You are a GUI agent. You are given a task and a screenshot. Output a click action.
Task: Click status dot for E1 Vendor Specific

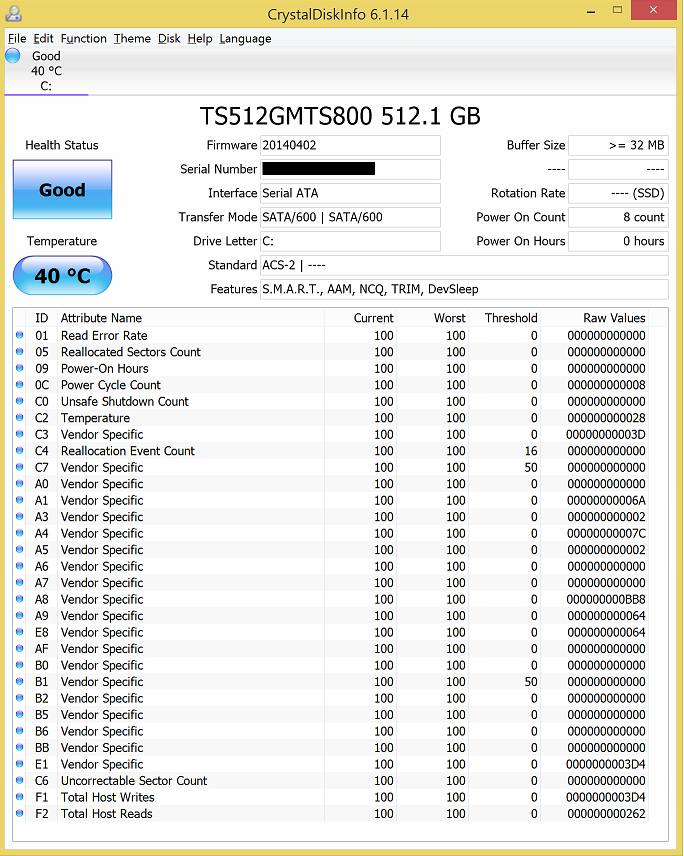[x=20, y=764]
